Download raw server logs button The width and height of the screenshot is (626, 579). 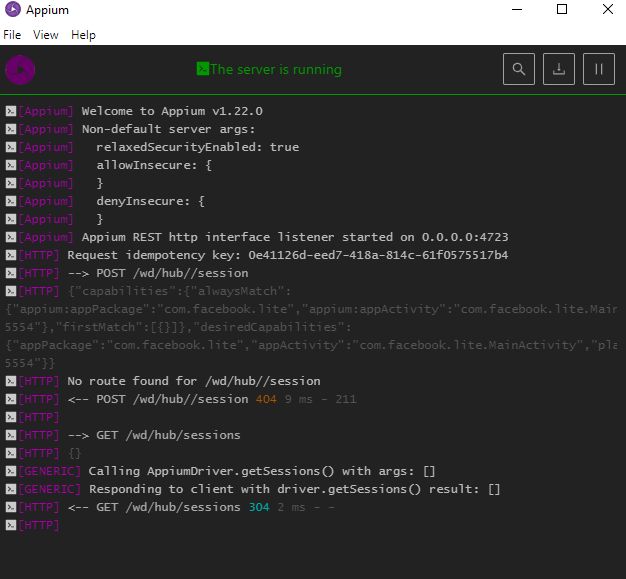click(559, 69)
